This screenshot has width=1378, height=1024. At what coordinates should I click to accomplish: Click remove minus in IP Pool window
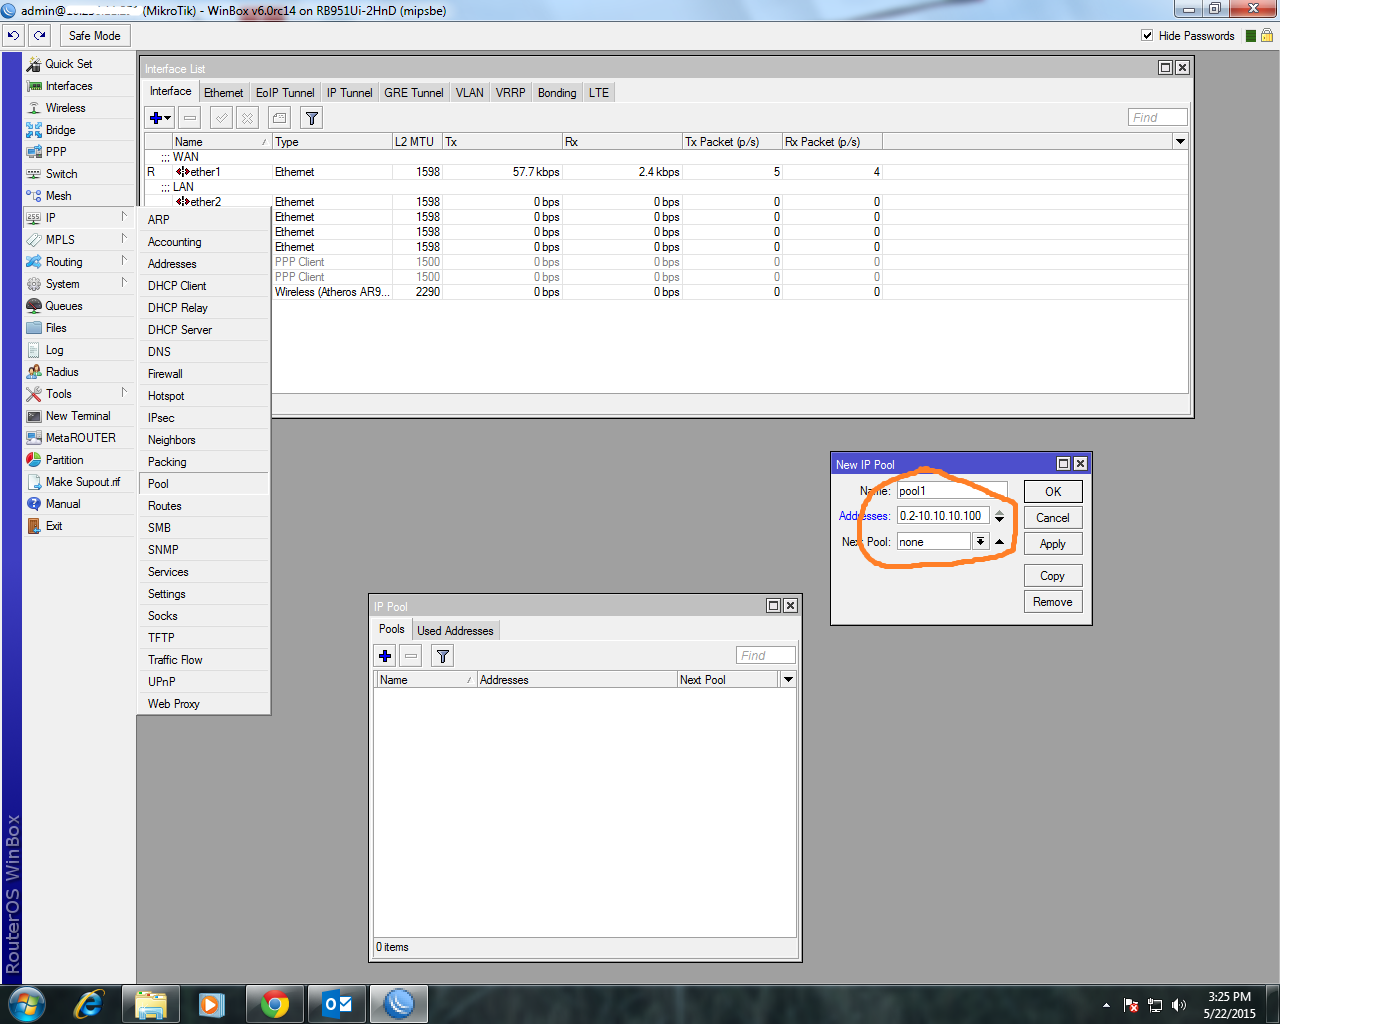(x=411, y=656)
